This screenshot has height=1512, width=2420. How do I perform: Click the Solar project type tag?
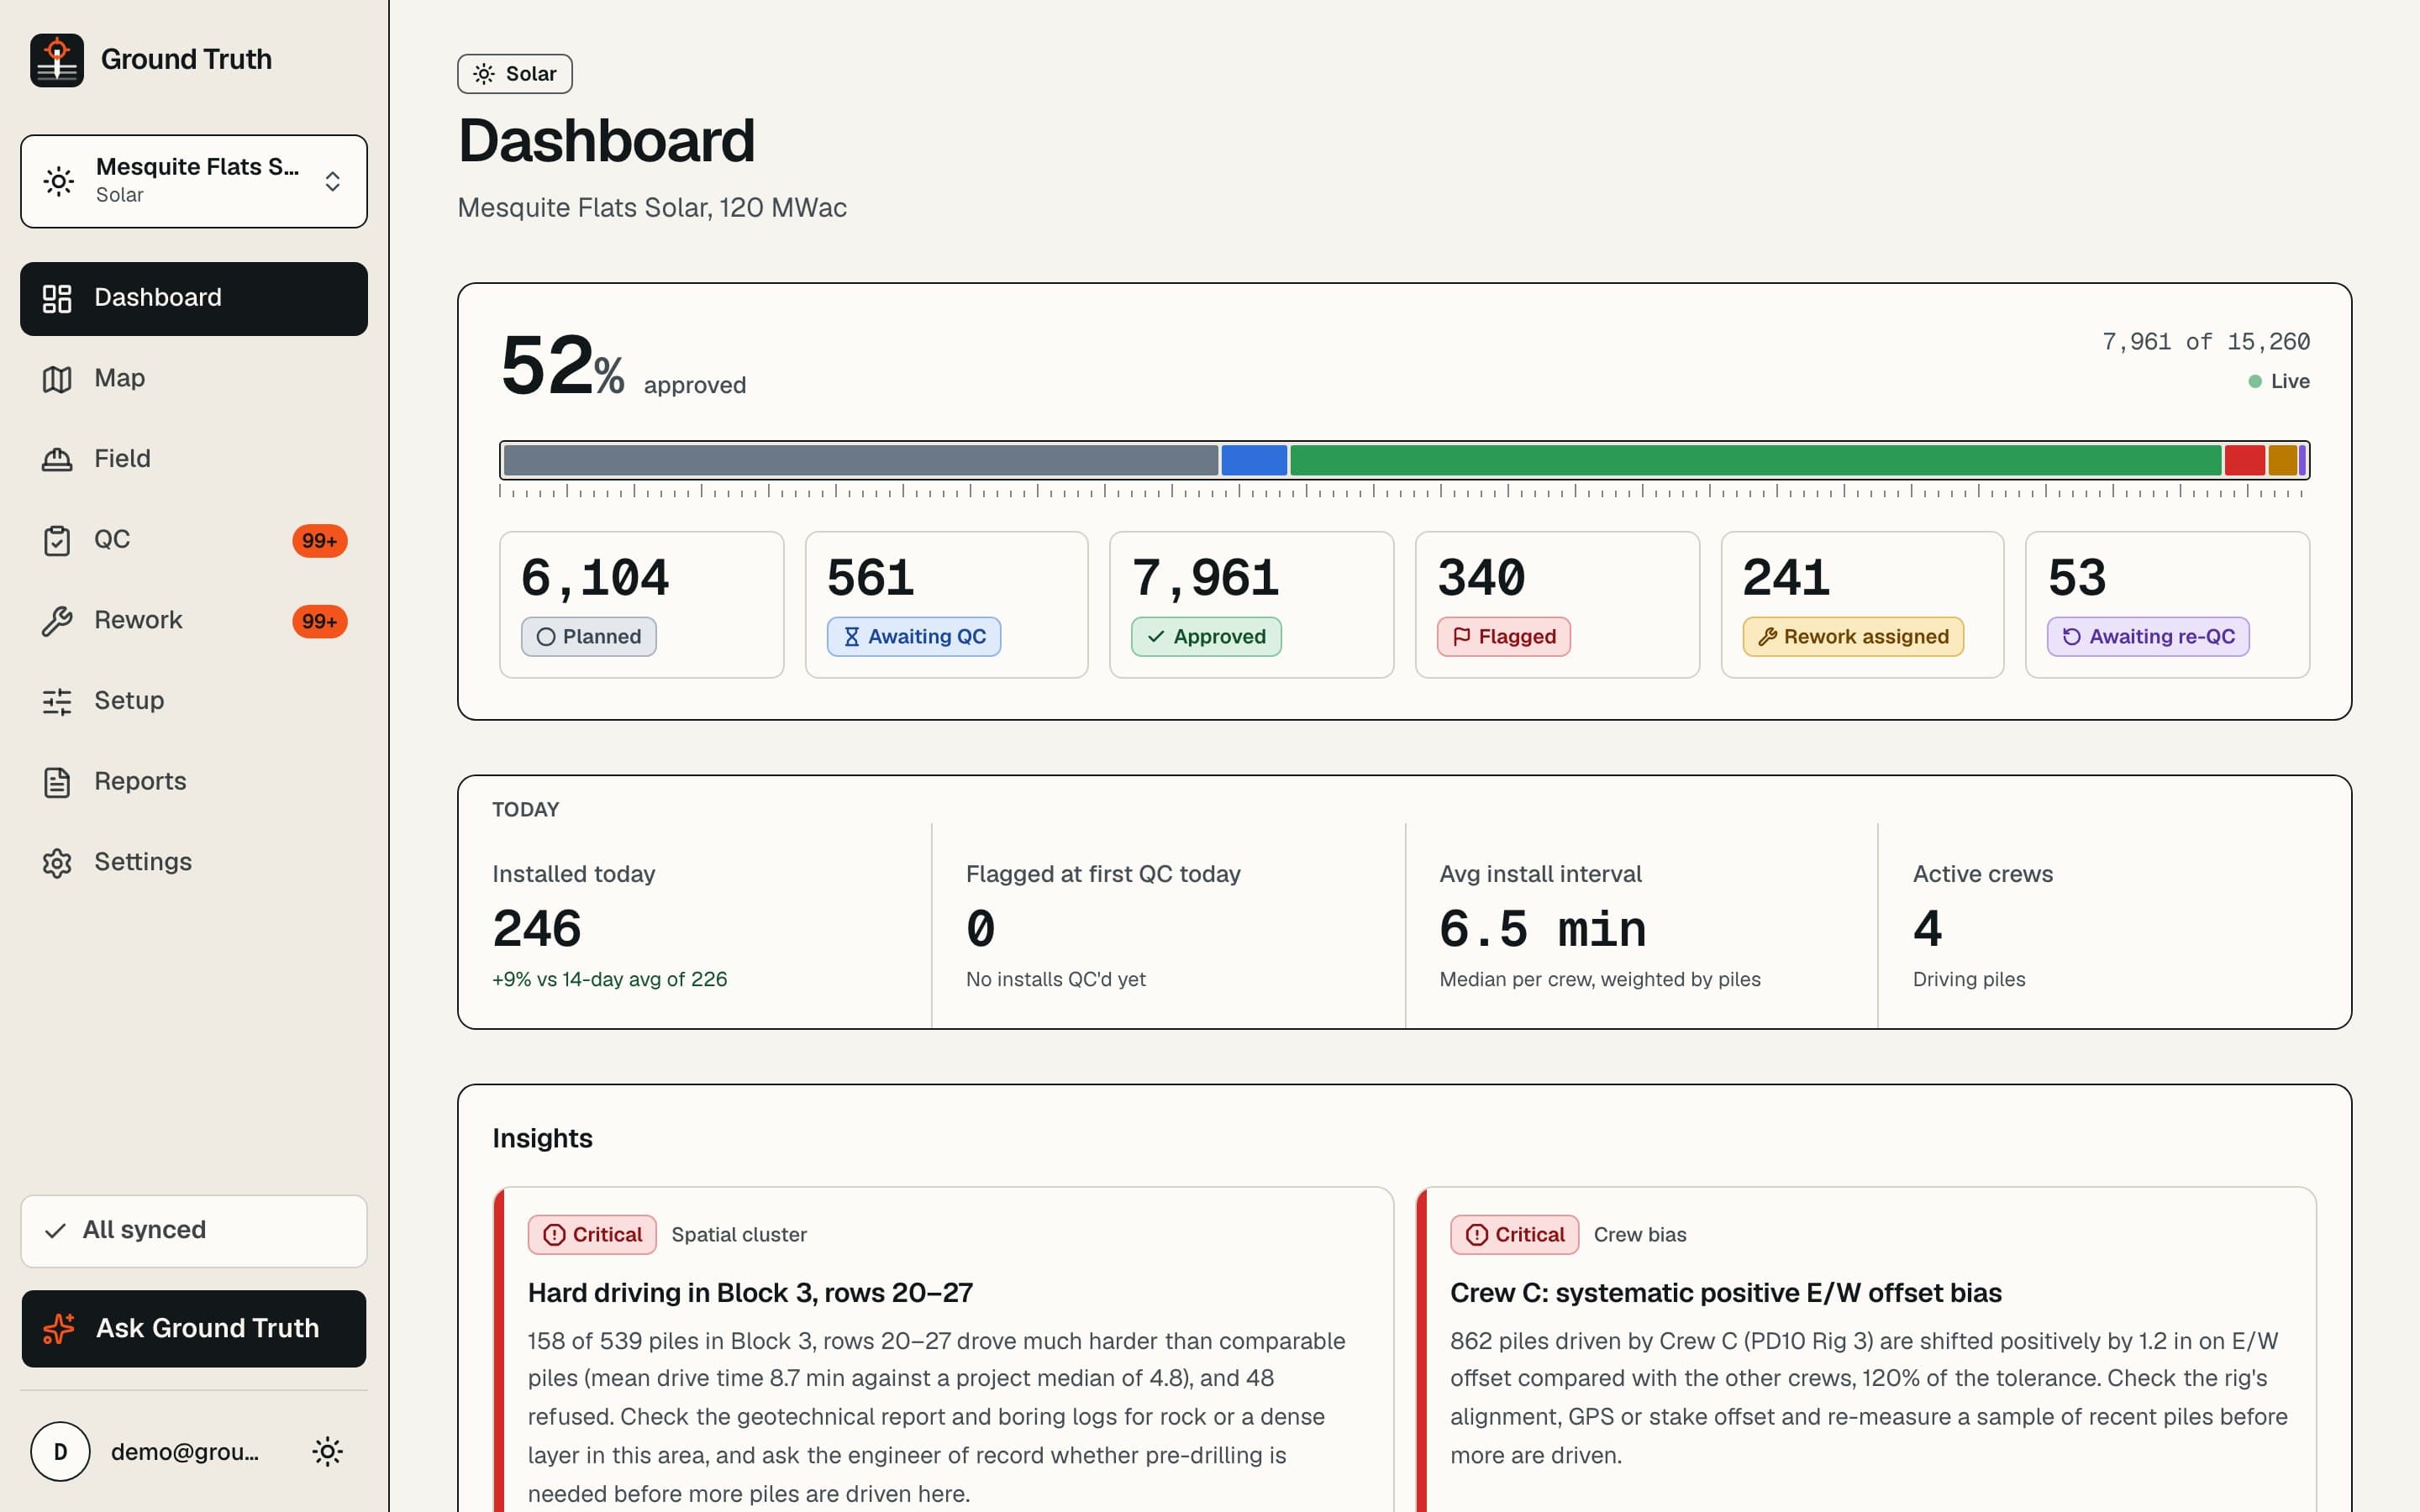(x=515, y=74)
